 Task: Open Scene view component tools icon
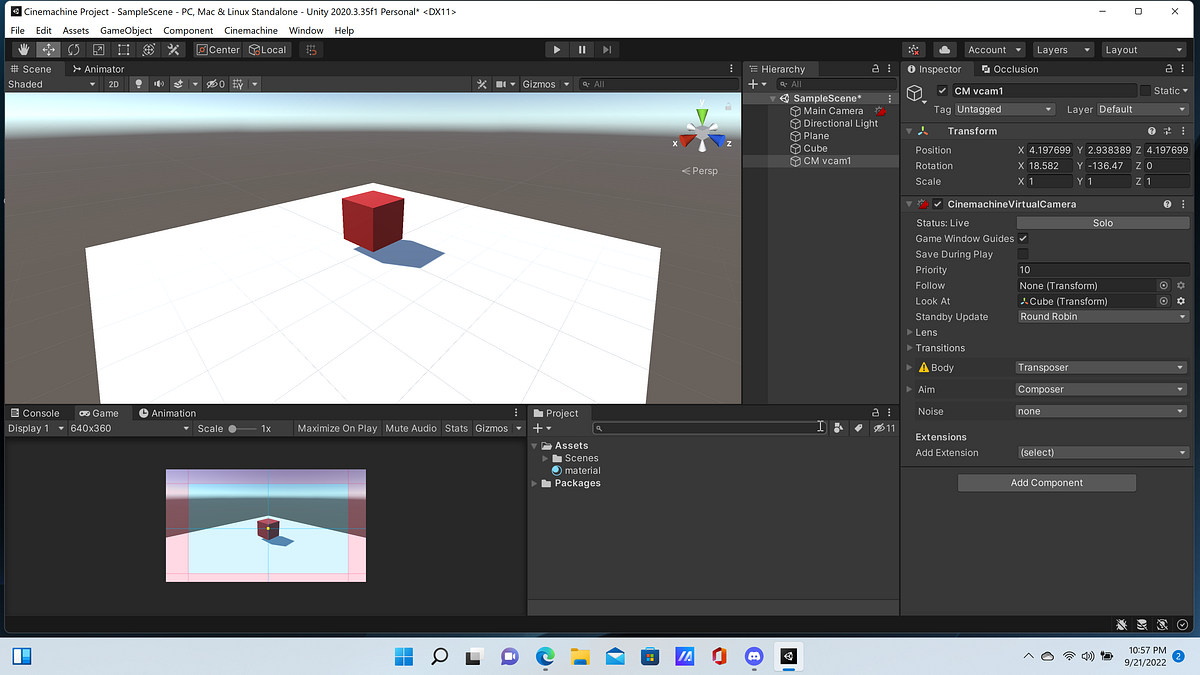[481, 84]
